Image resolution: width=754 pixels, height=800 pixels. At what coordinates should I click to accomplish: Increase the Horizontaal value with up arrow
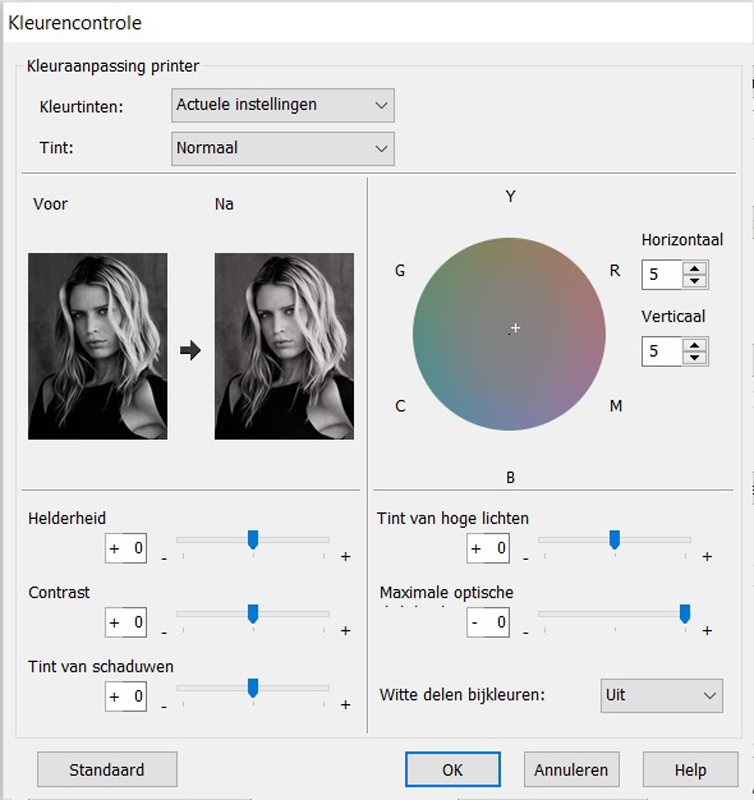(x=694, y=269)
